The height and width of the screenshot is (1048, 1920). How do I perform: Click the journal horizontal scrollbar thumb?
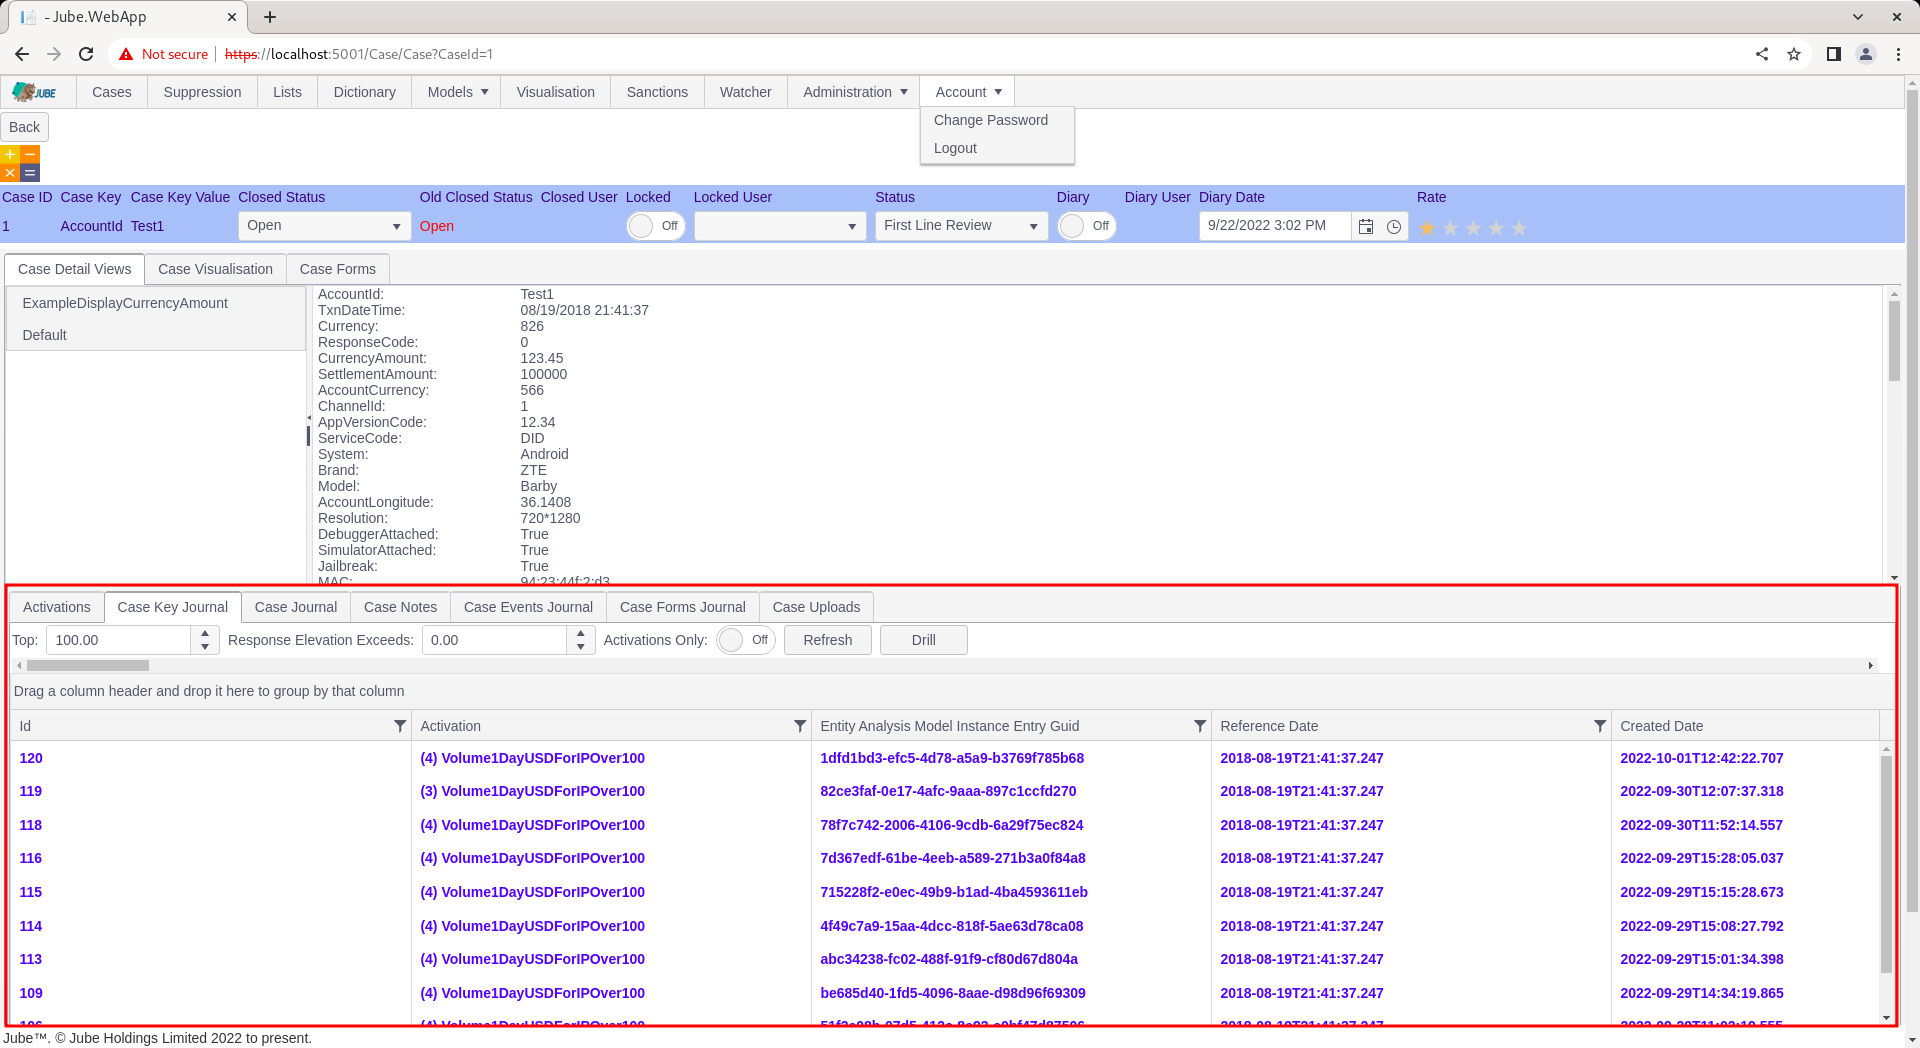click(x=88, y=665)
